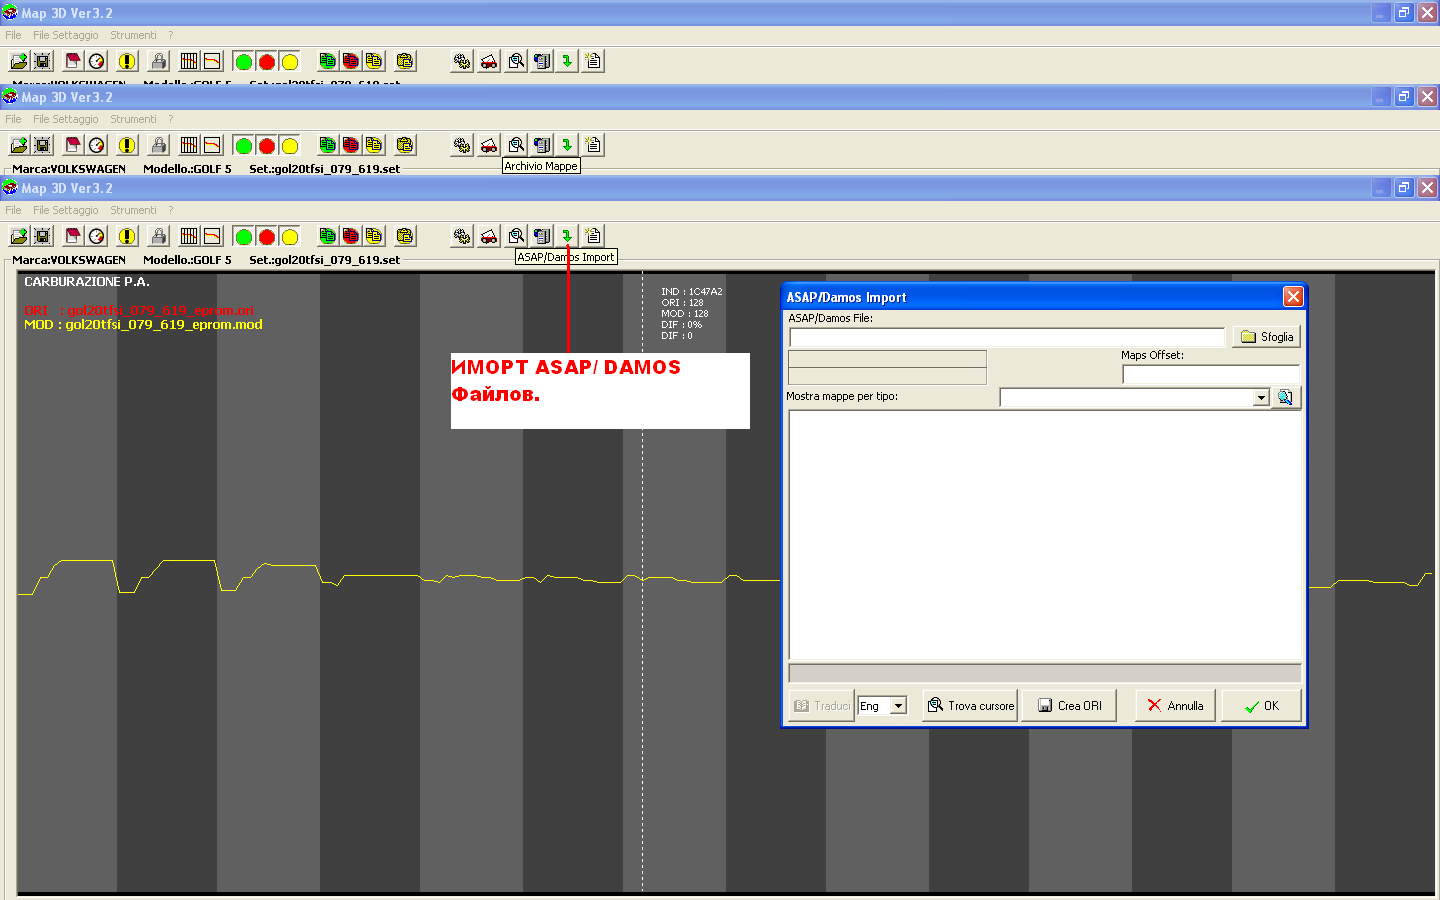This screenshot has width=1440, height=900.
Task: Click the Trova cursore button
Action: coord(969,706)
